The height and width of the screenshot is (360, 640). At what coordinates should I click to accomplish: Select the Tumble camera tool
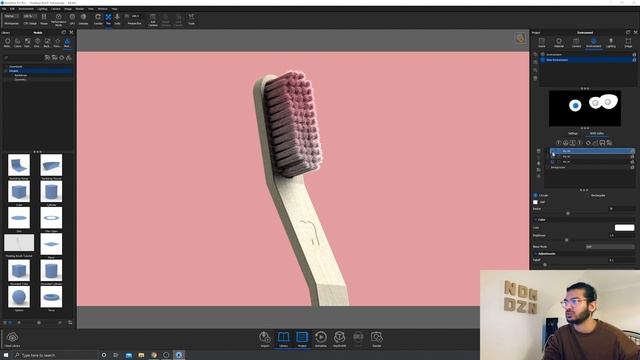coord(98,19)
